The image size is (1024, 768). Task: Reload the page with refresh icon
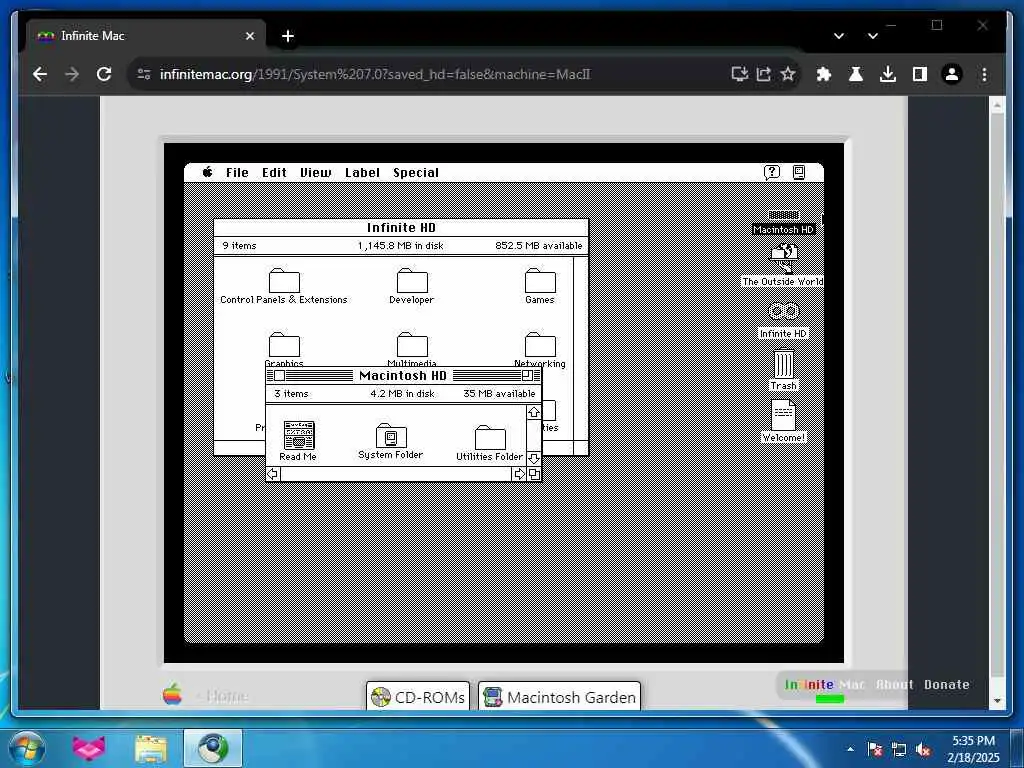tap(104, 74)
